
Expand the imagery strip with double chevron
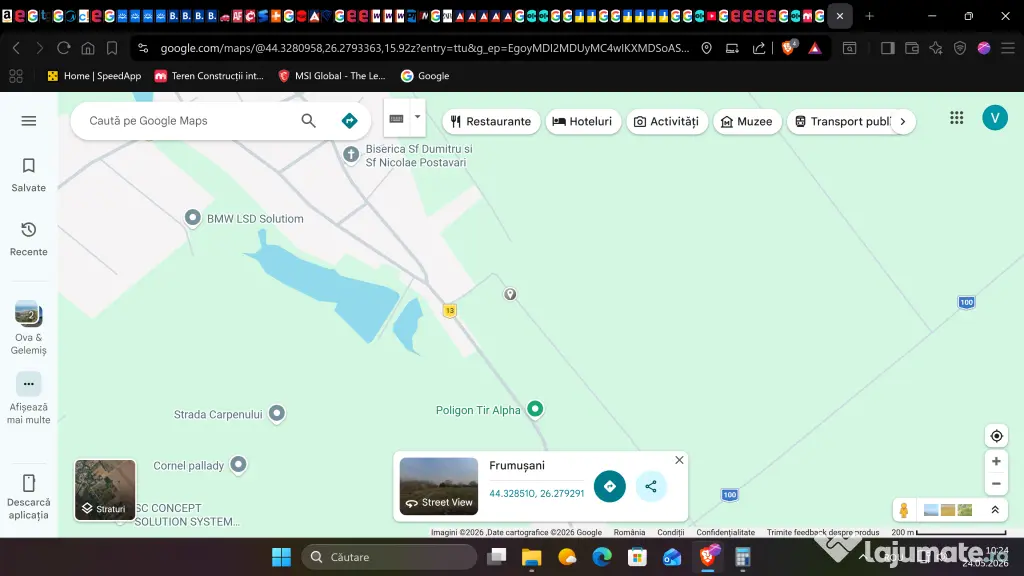tap(995, 510)
